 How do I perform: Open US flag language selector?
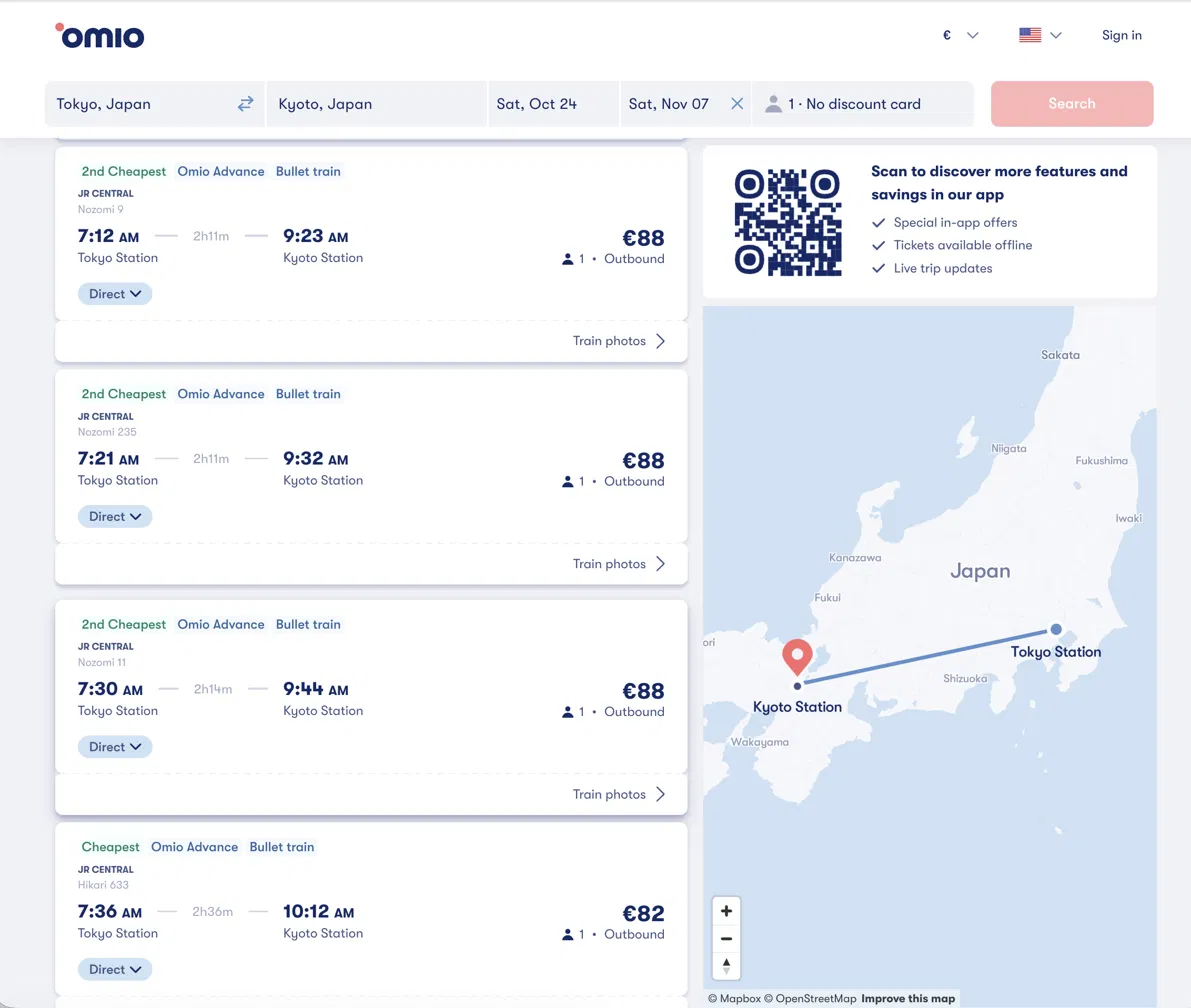tap(1040, 35)
